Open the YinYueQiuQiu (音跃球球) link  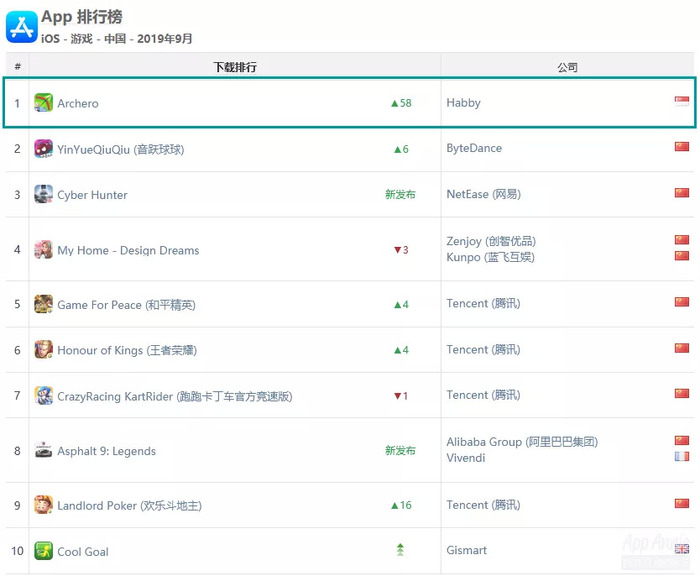click(121, 149)
